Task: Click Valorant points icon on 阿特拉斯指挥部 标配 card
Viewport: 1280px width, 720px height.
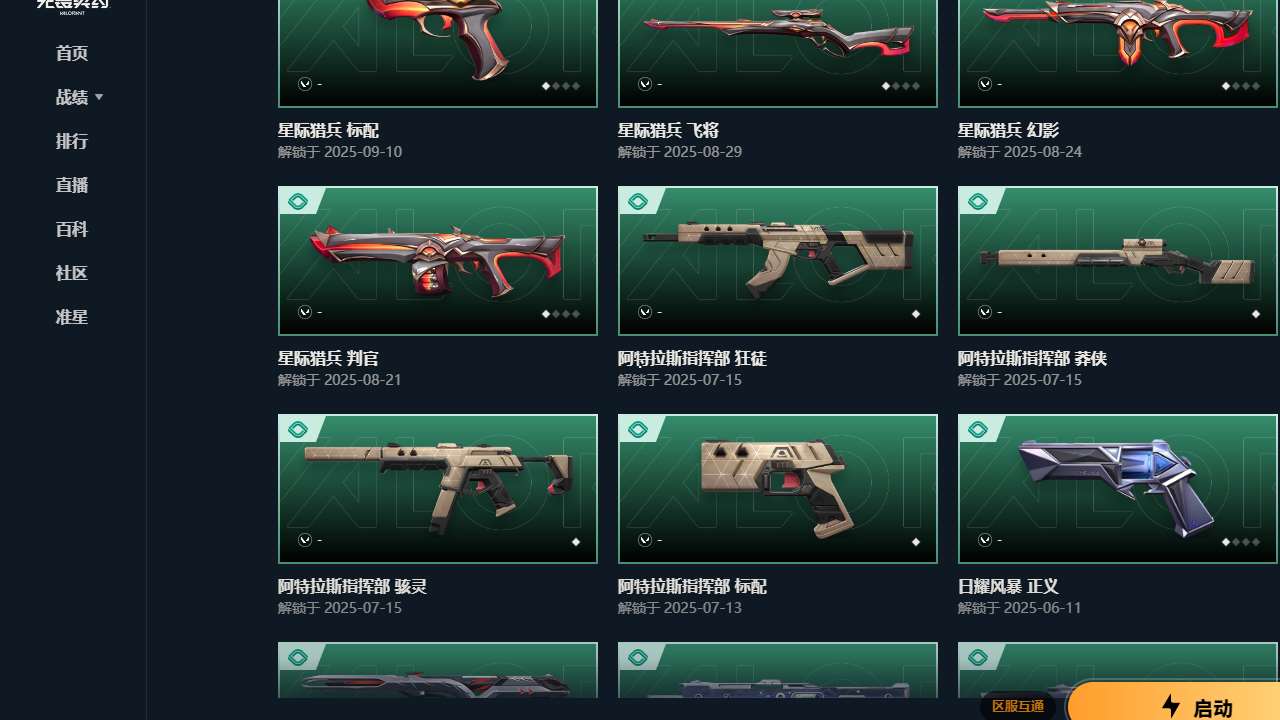Action: point(645,540)
